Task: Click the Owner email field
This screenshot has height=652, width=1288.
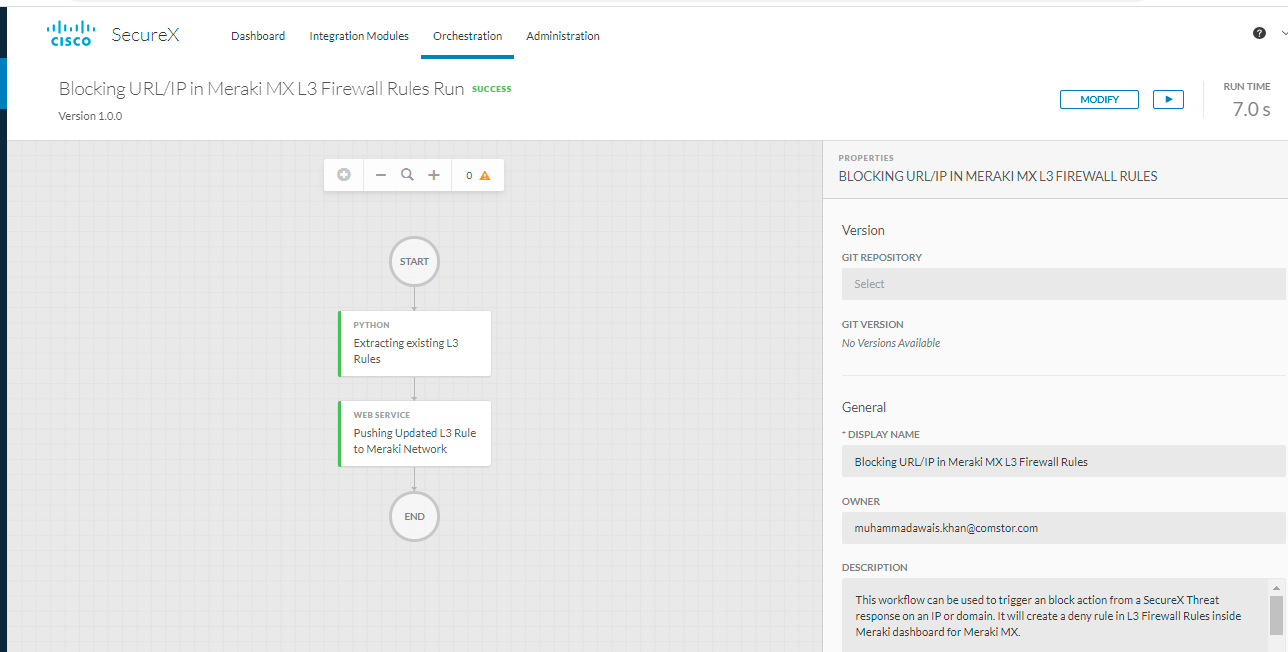Action: coord(1064,528)
